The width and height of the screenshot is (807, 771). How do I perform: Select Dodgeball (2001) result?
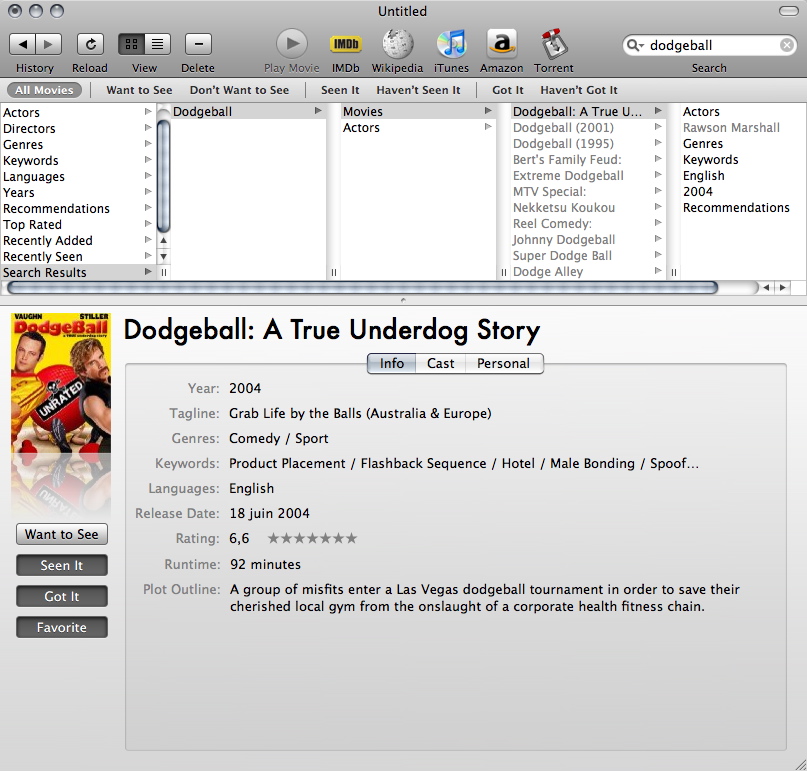(588, 127)
